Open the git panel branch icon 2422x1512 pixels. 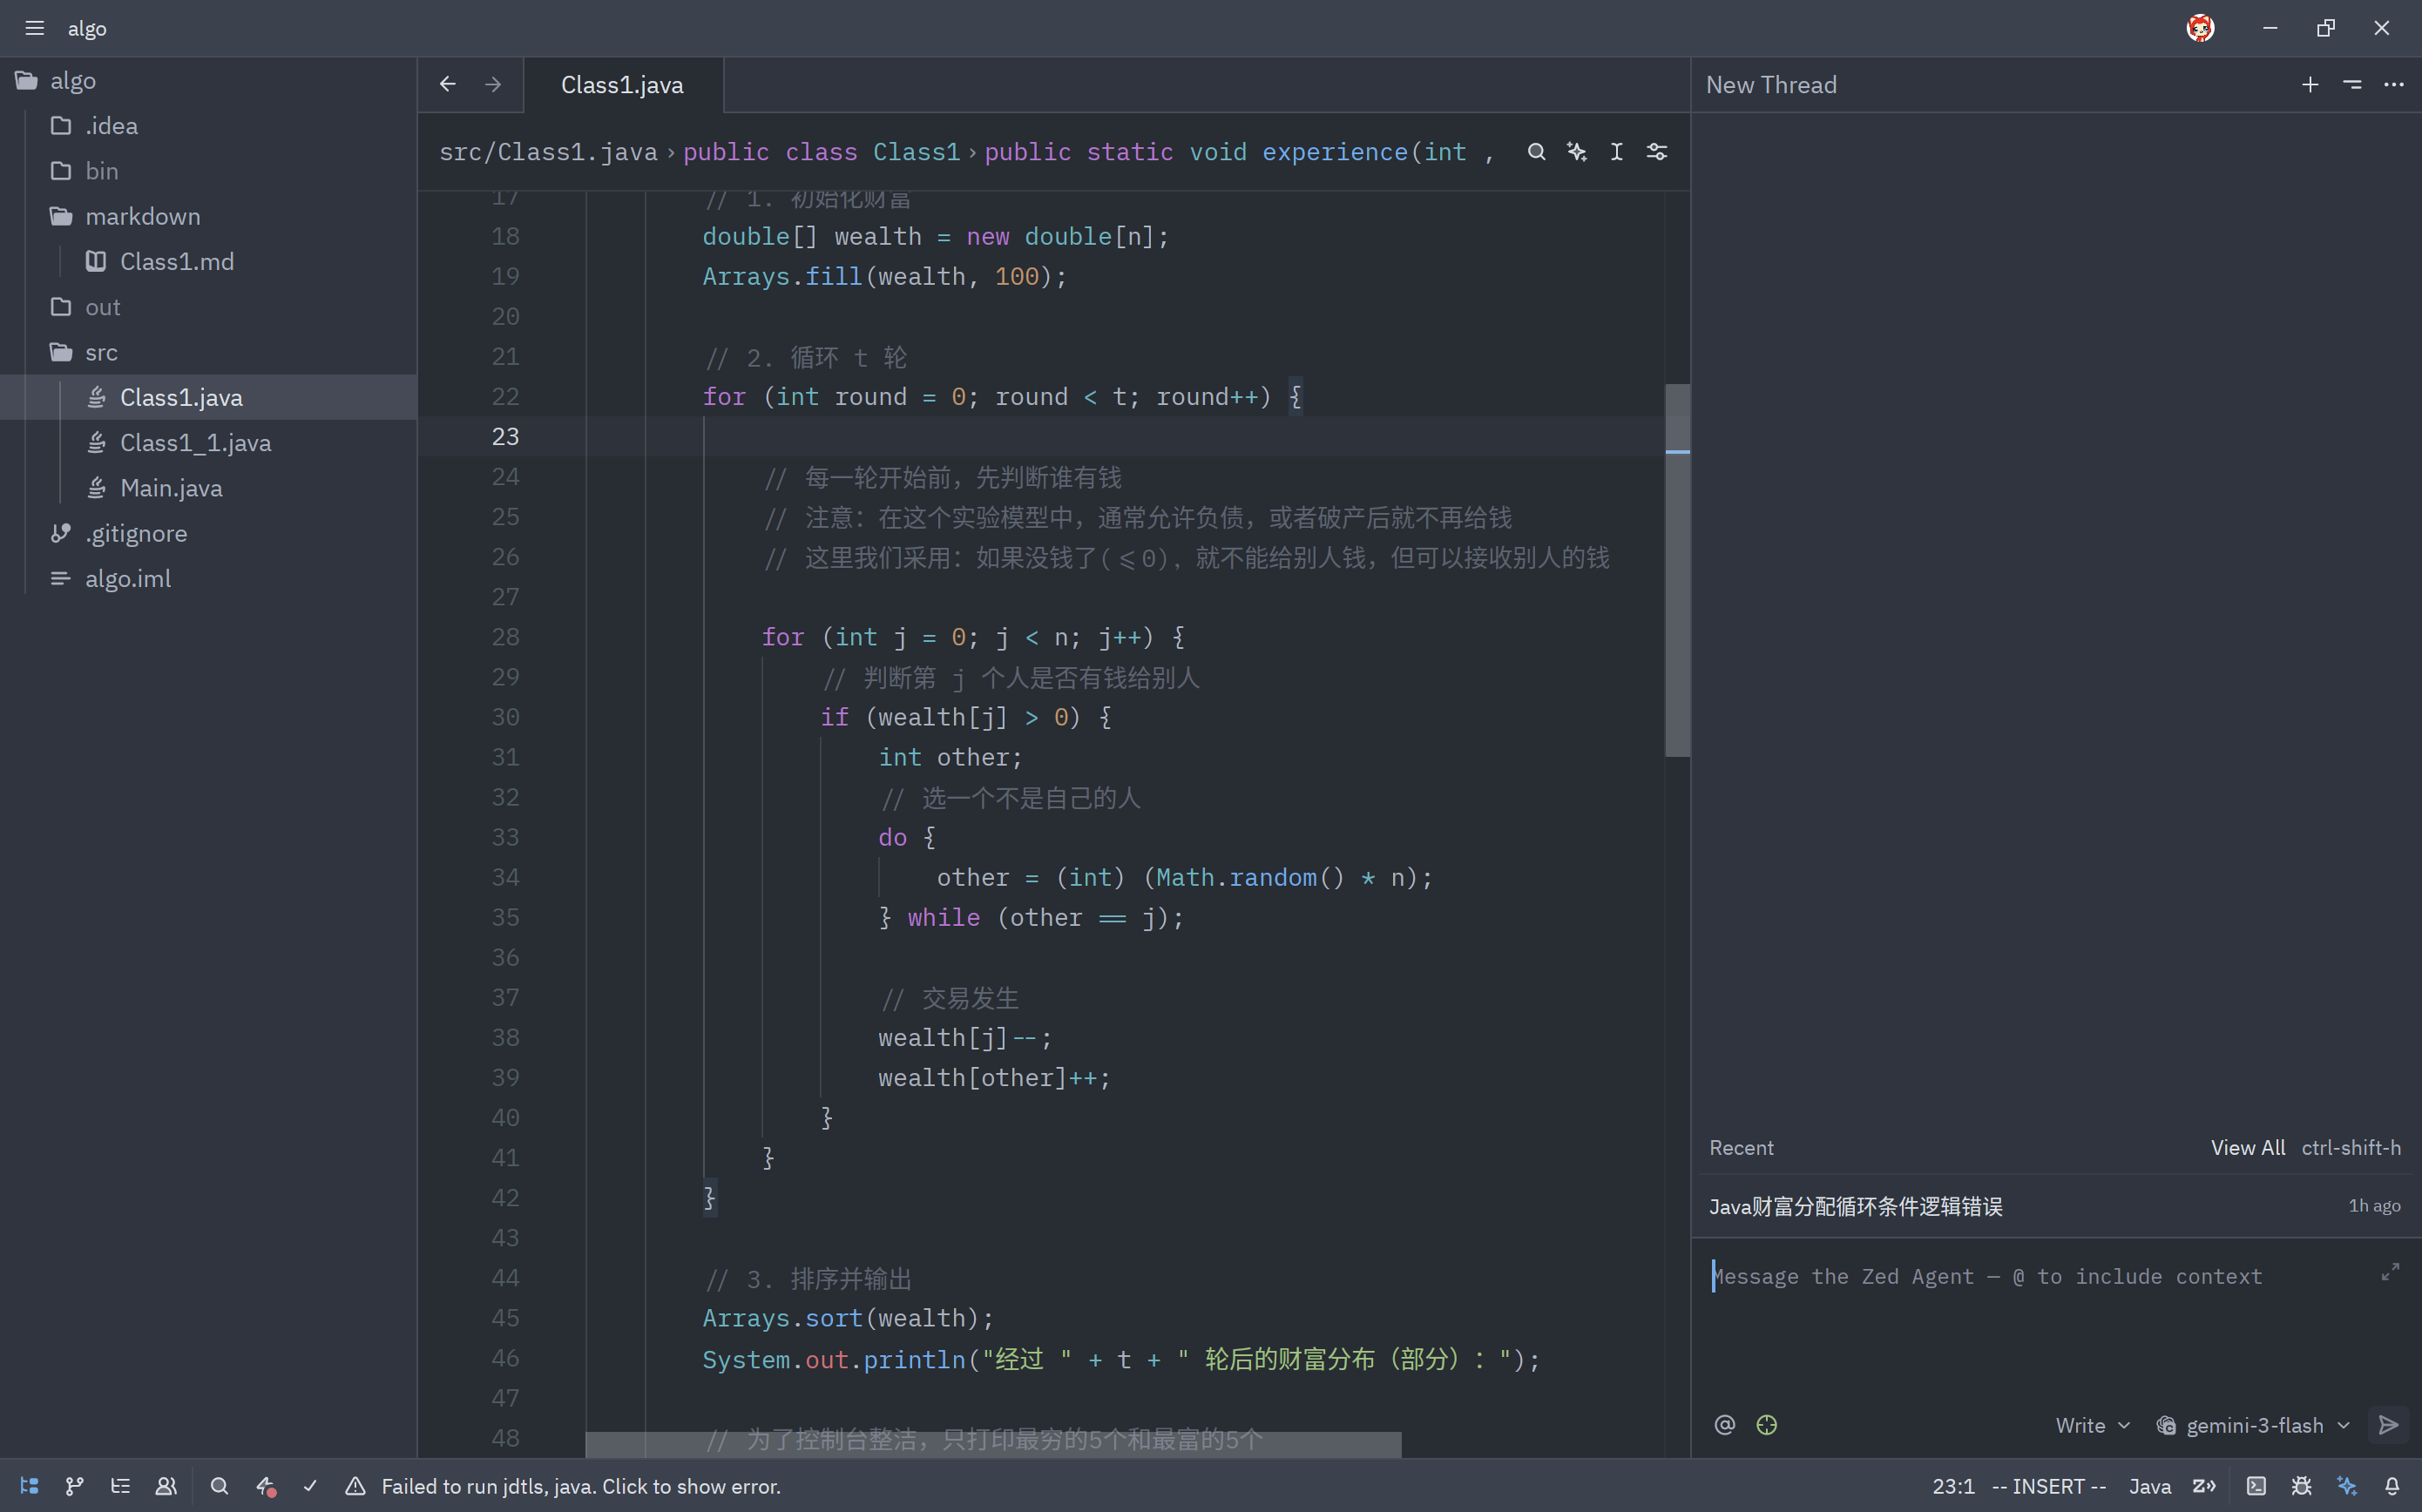click(74, 1486)
